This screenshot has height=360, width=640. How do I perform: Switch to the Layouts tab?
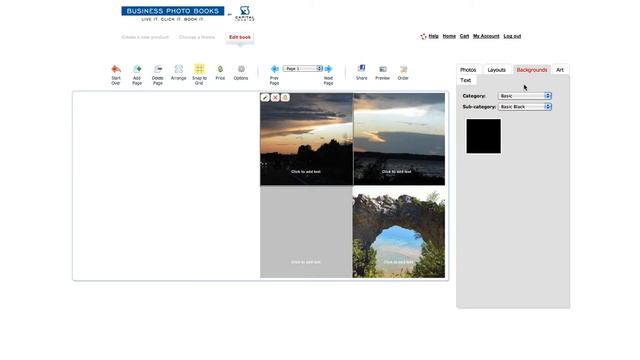point(497,70)
